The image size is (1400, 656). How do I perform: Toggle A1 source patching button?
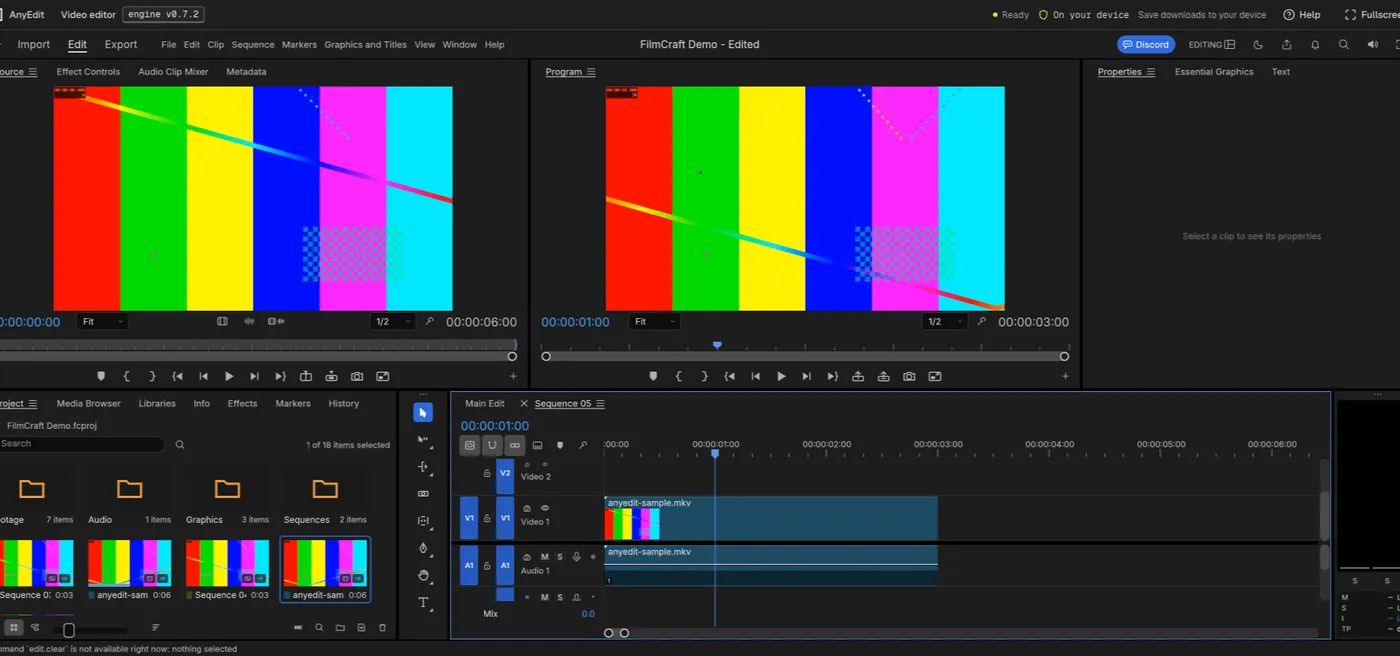pyautogui.click(x=469, y=565)
